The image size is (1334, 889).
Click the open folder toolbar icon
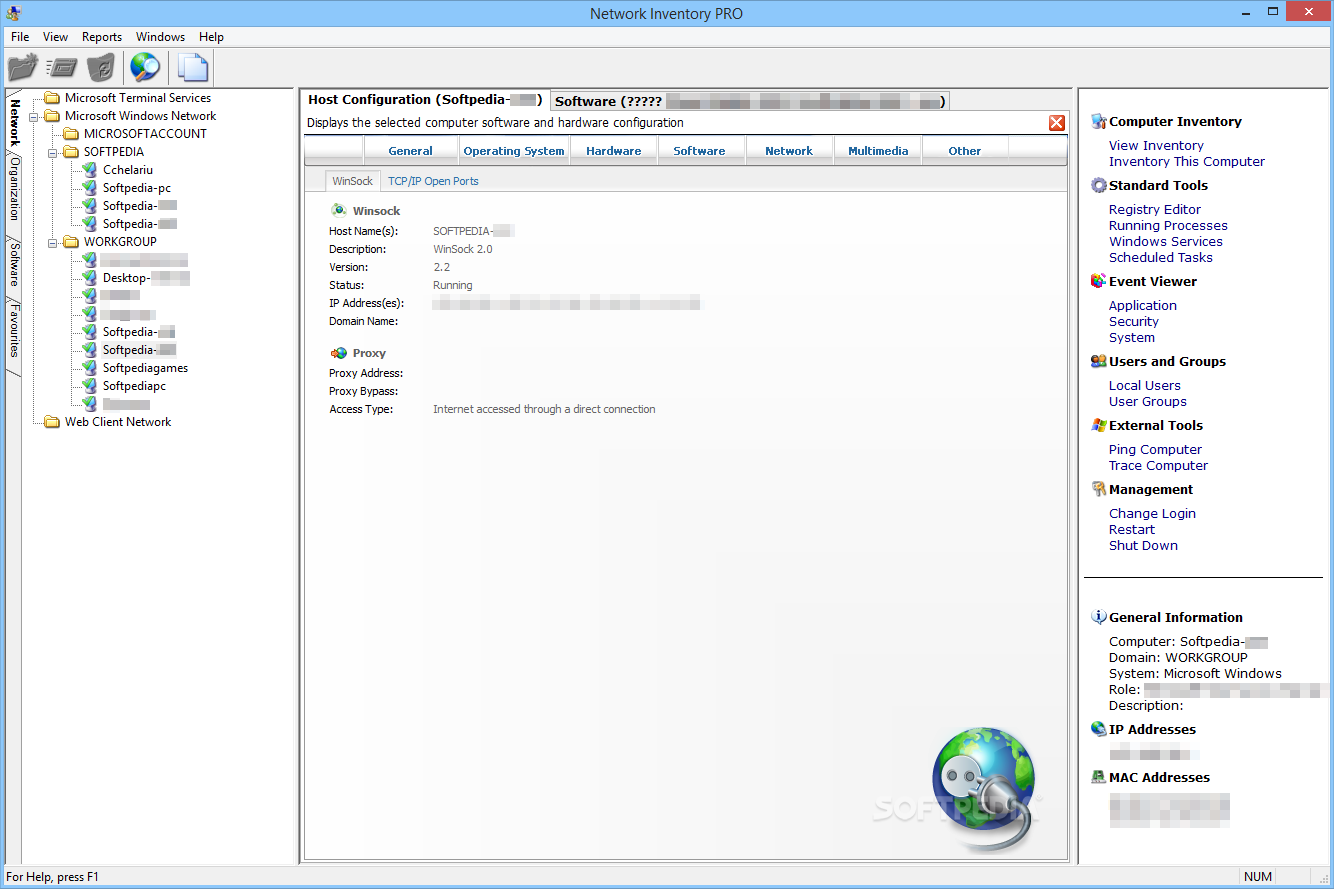pyautogui.click(x=22, y=68)
